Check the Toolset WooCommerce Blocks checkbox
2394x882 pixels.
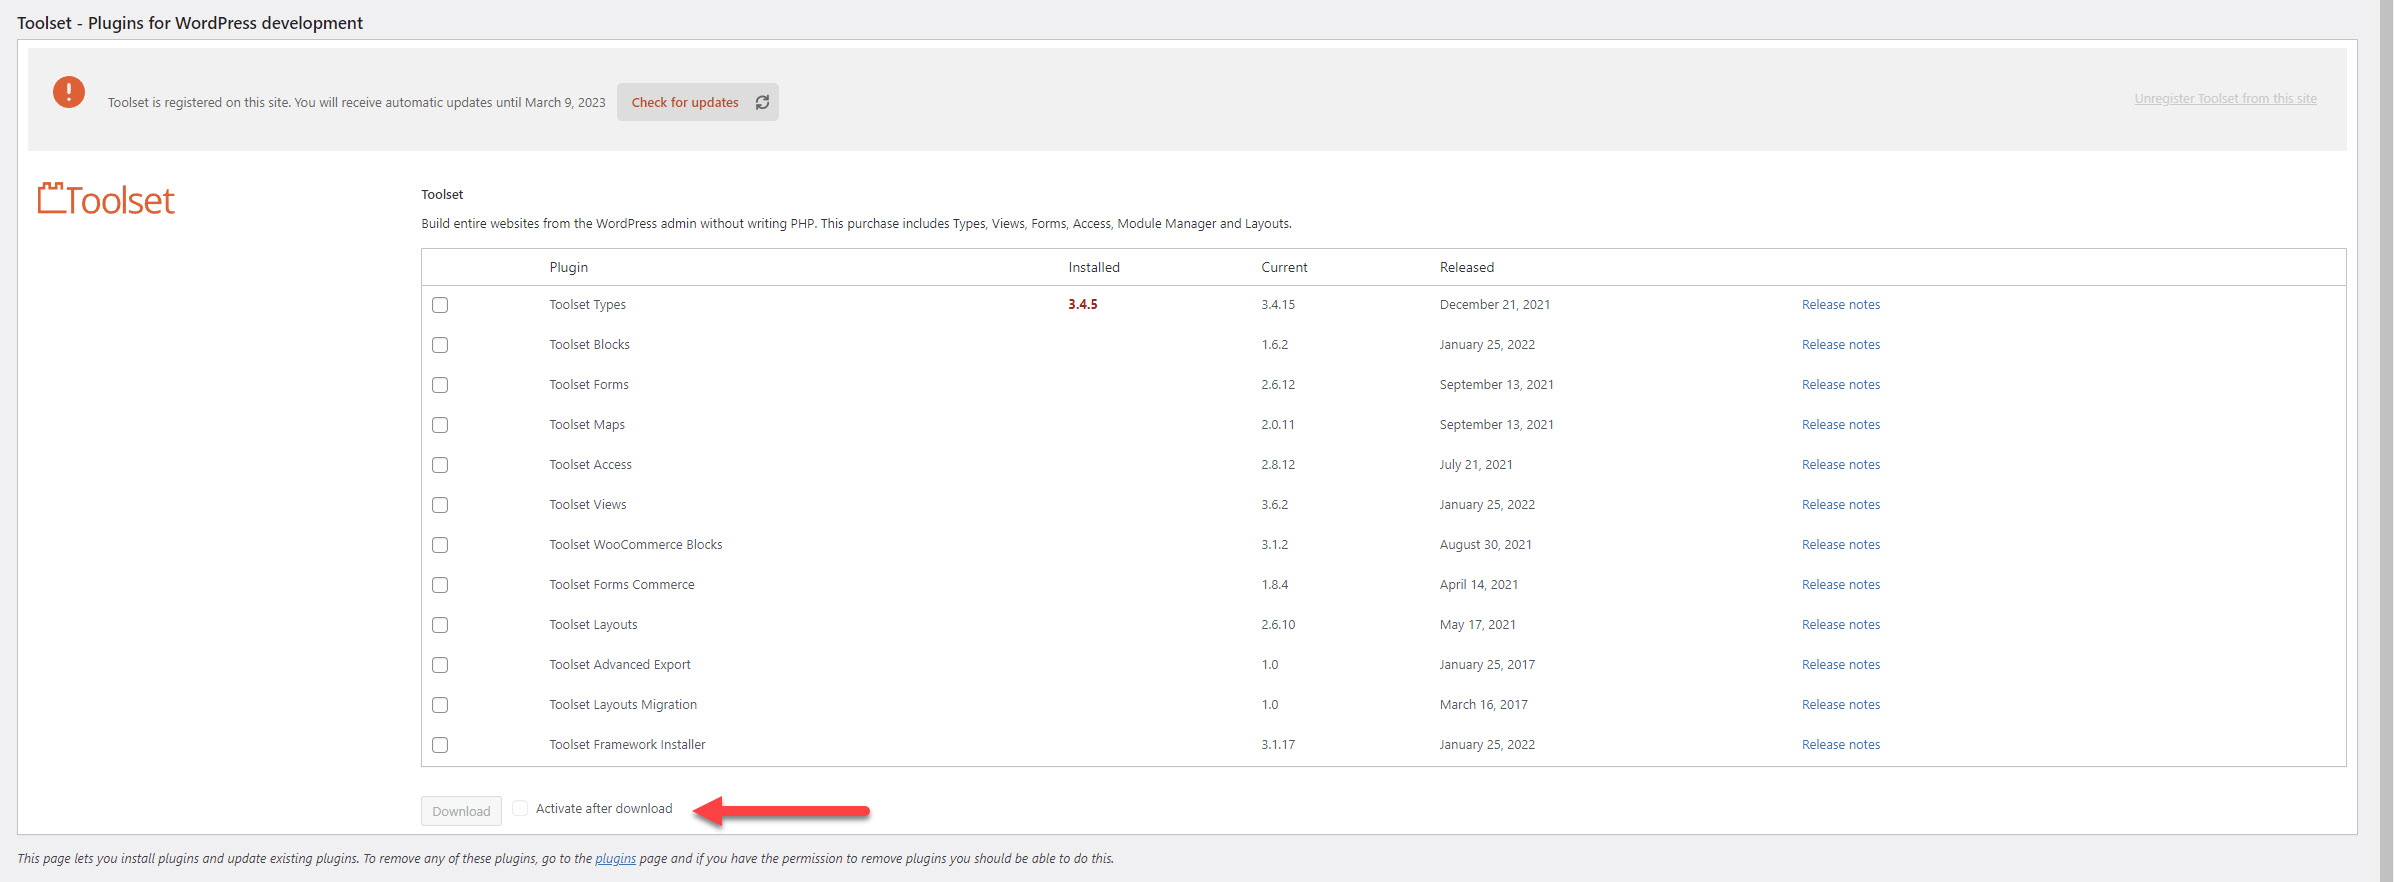[x=440, y=545]
